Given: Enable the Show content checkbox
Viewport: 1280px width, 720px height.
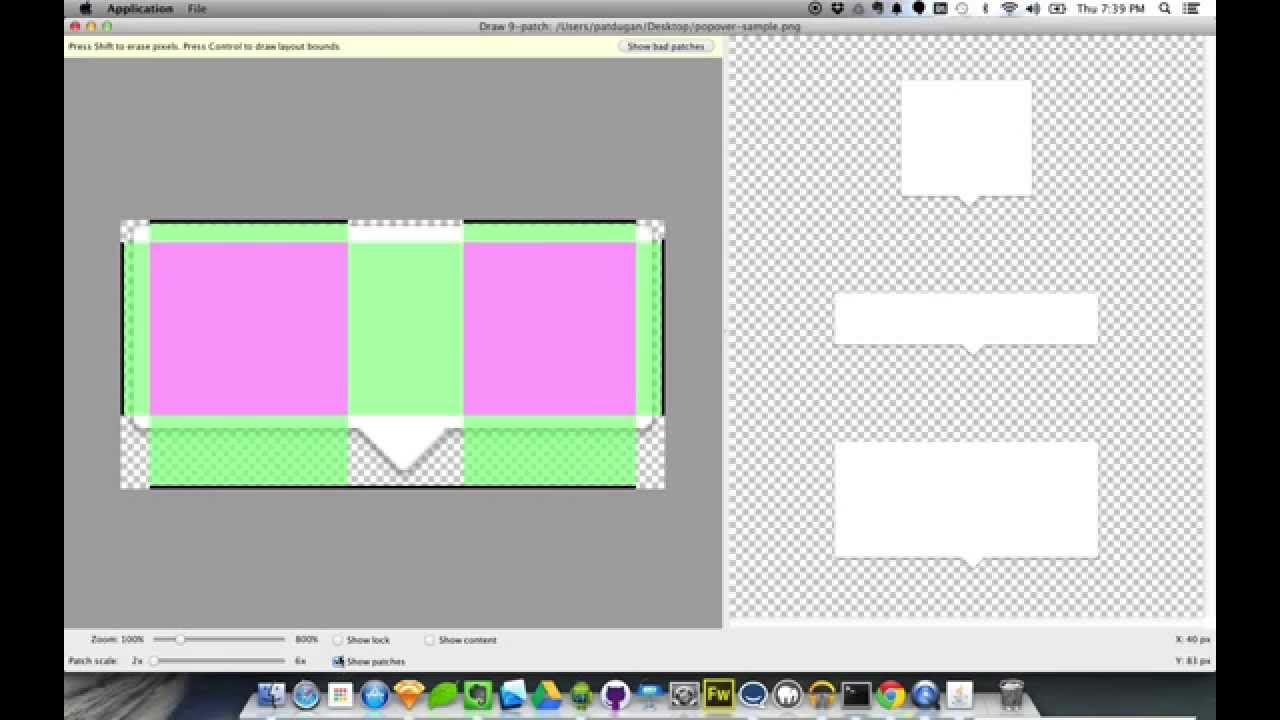Looking at the screenshot, I should 430,640.
